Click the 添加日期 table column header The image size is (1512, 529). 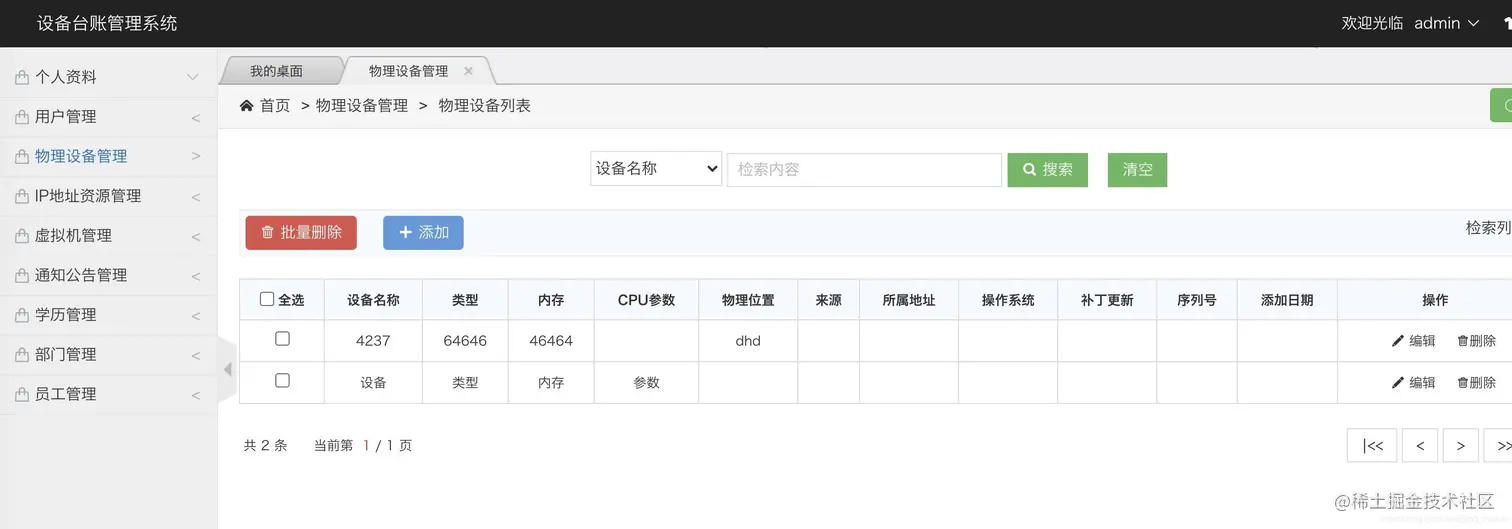tap(1287, 300)
